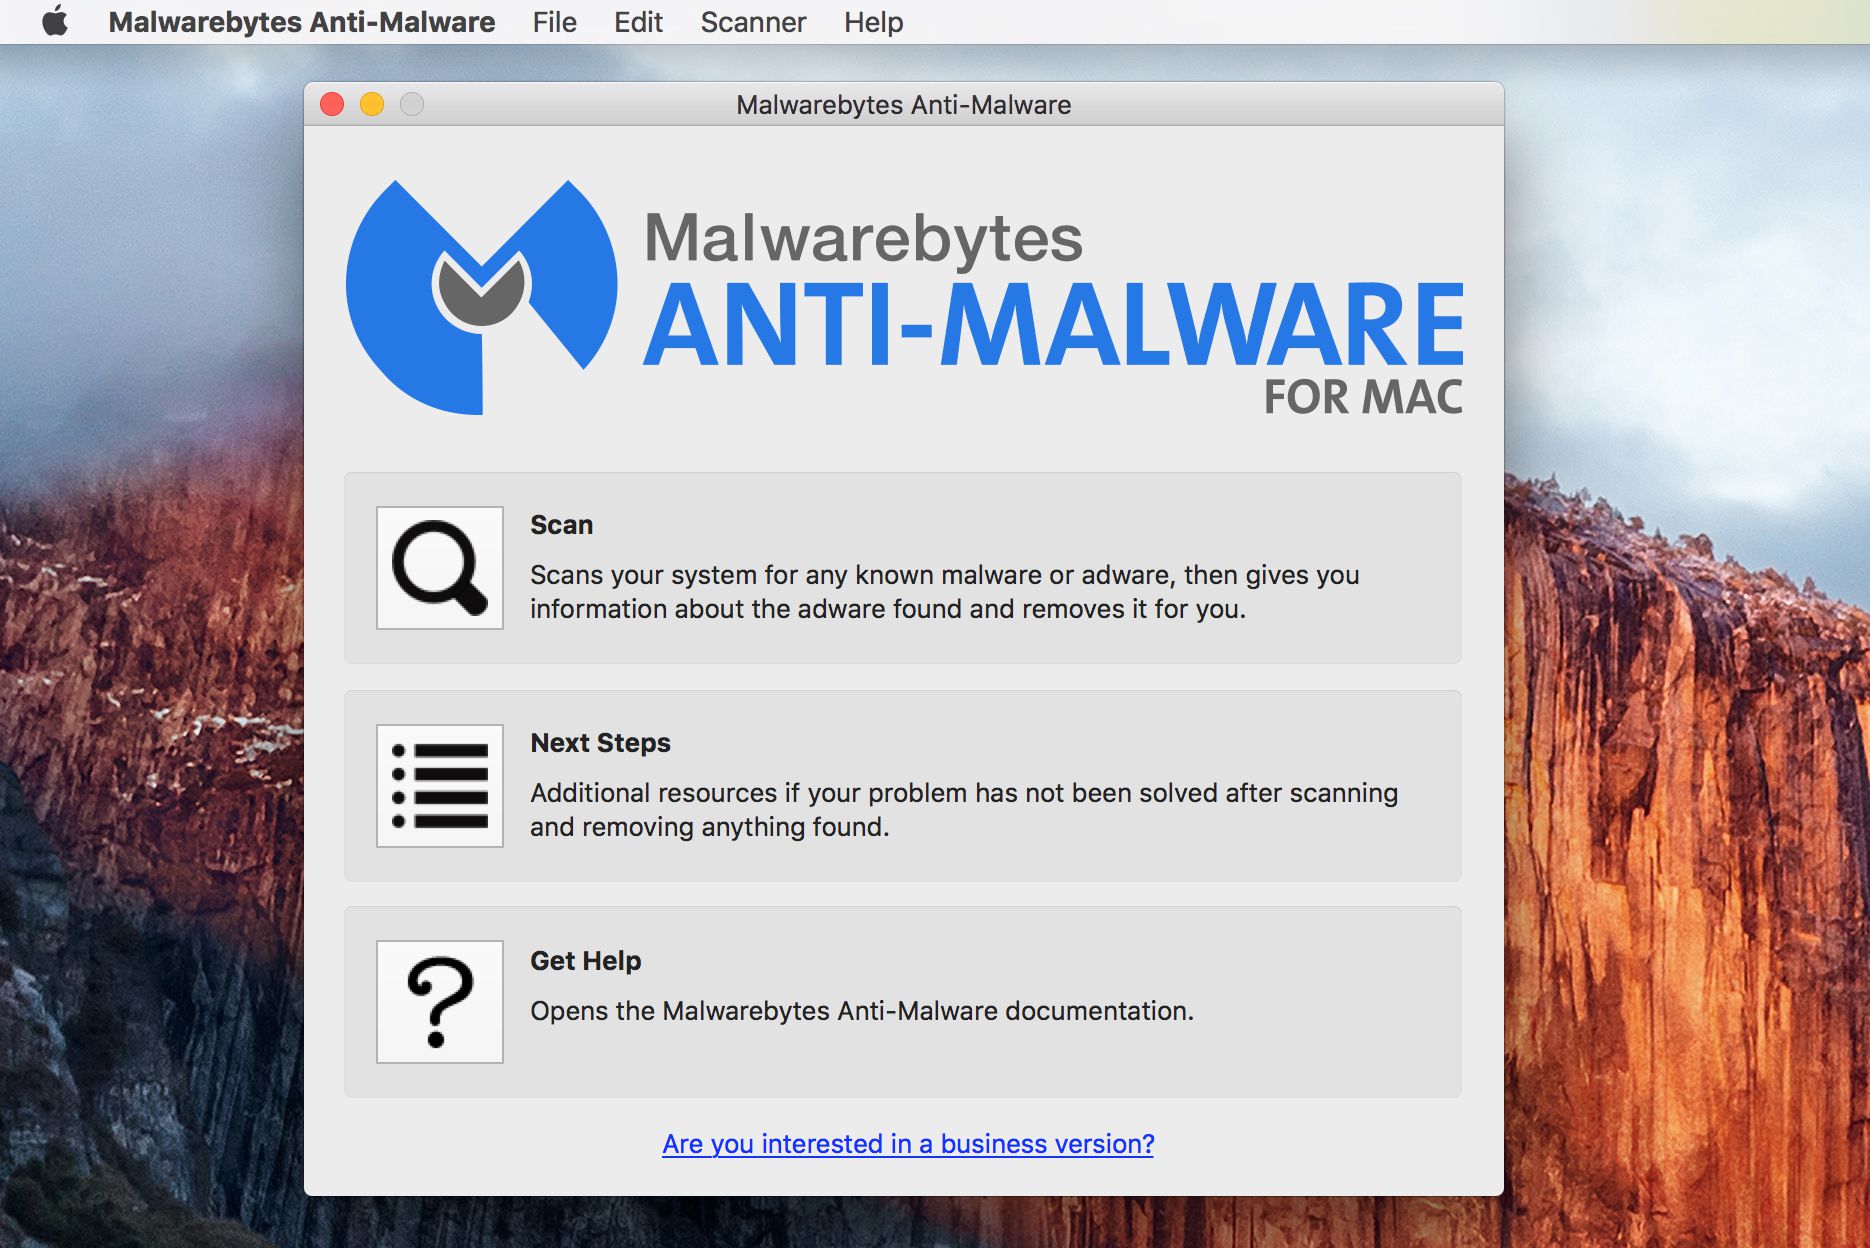Click the 'Scans your system' description text

(944, 592)
